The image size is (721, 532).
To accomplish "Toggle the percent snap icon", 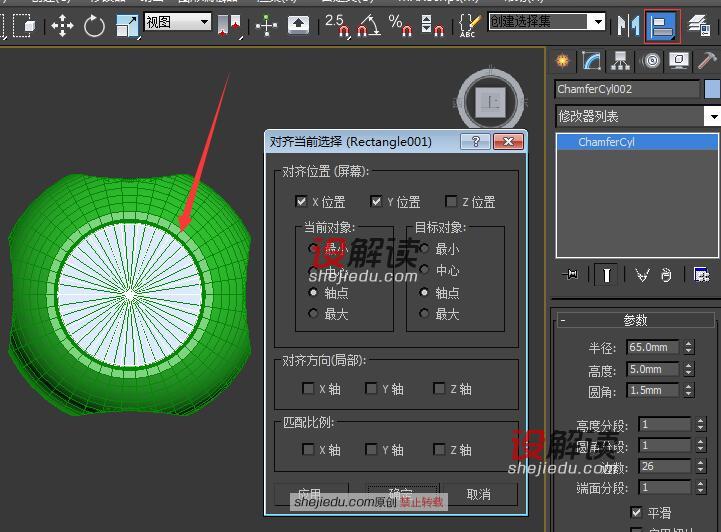I will coord(400,26).
